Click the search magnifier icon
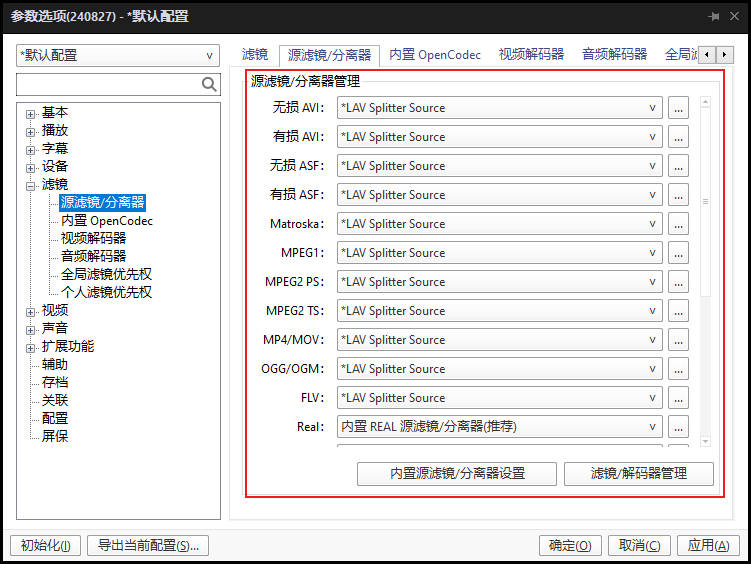The width and height of the screenshot is (751, 564). tap(209, 85)
